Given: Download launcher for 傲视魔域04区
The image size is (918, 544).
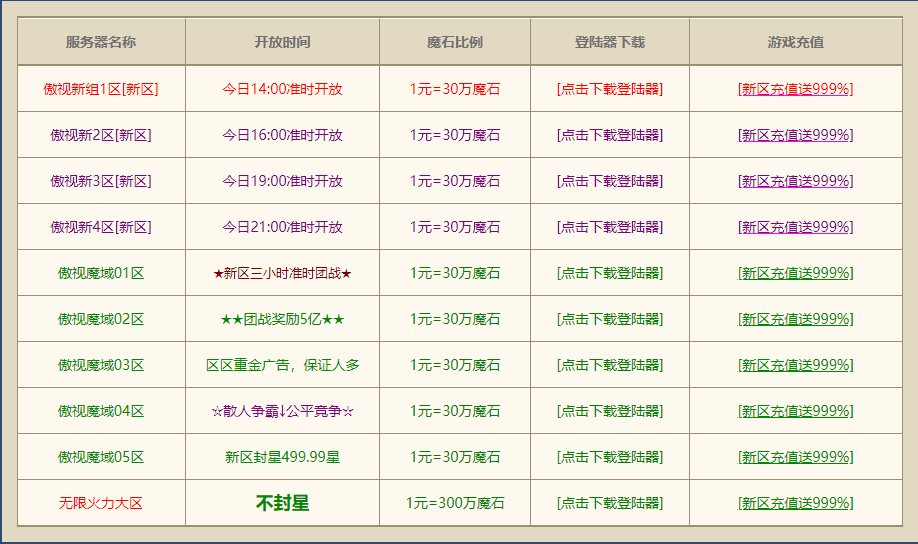Looking at the screenshot, I should click(609, 411).
